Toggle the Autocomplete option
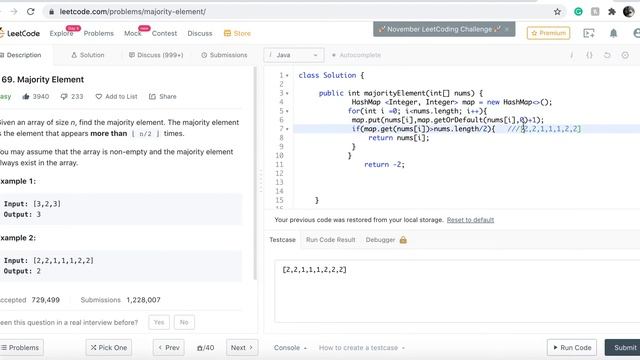Image resolution: width=640 pixels, height=360 pixels. point(356,55)
